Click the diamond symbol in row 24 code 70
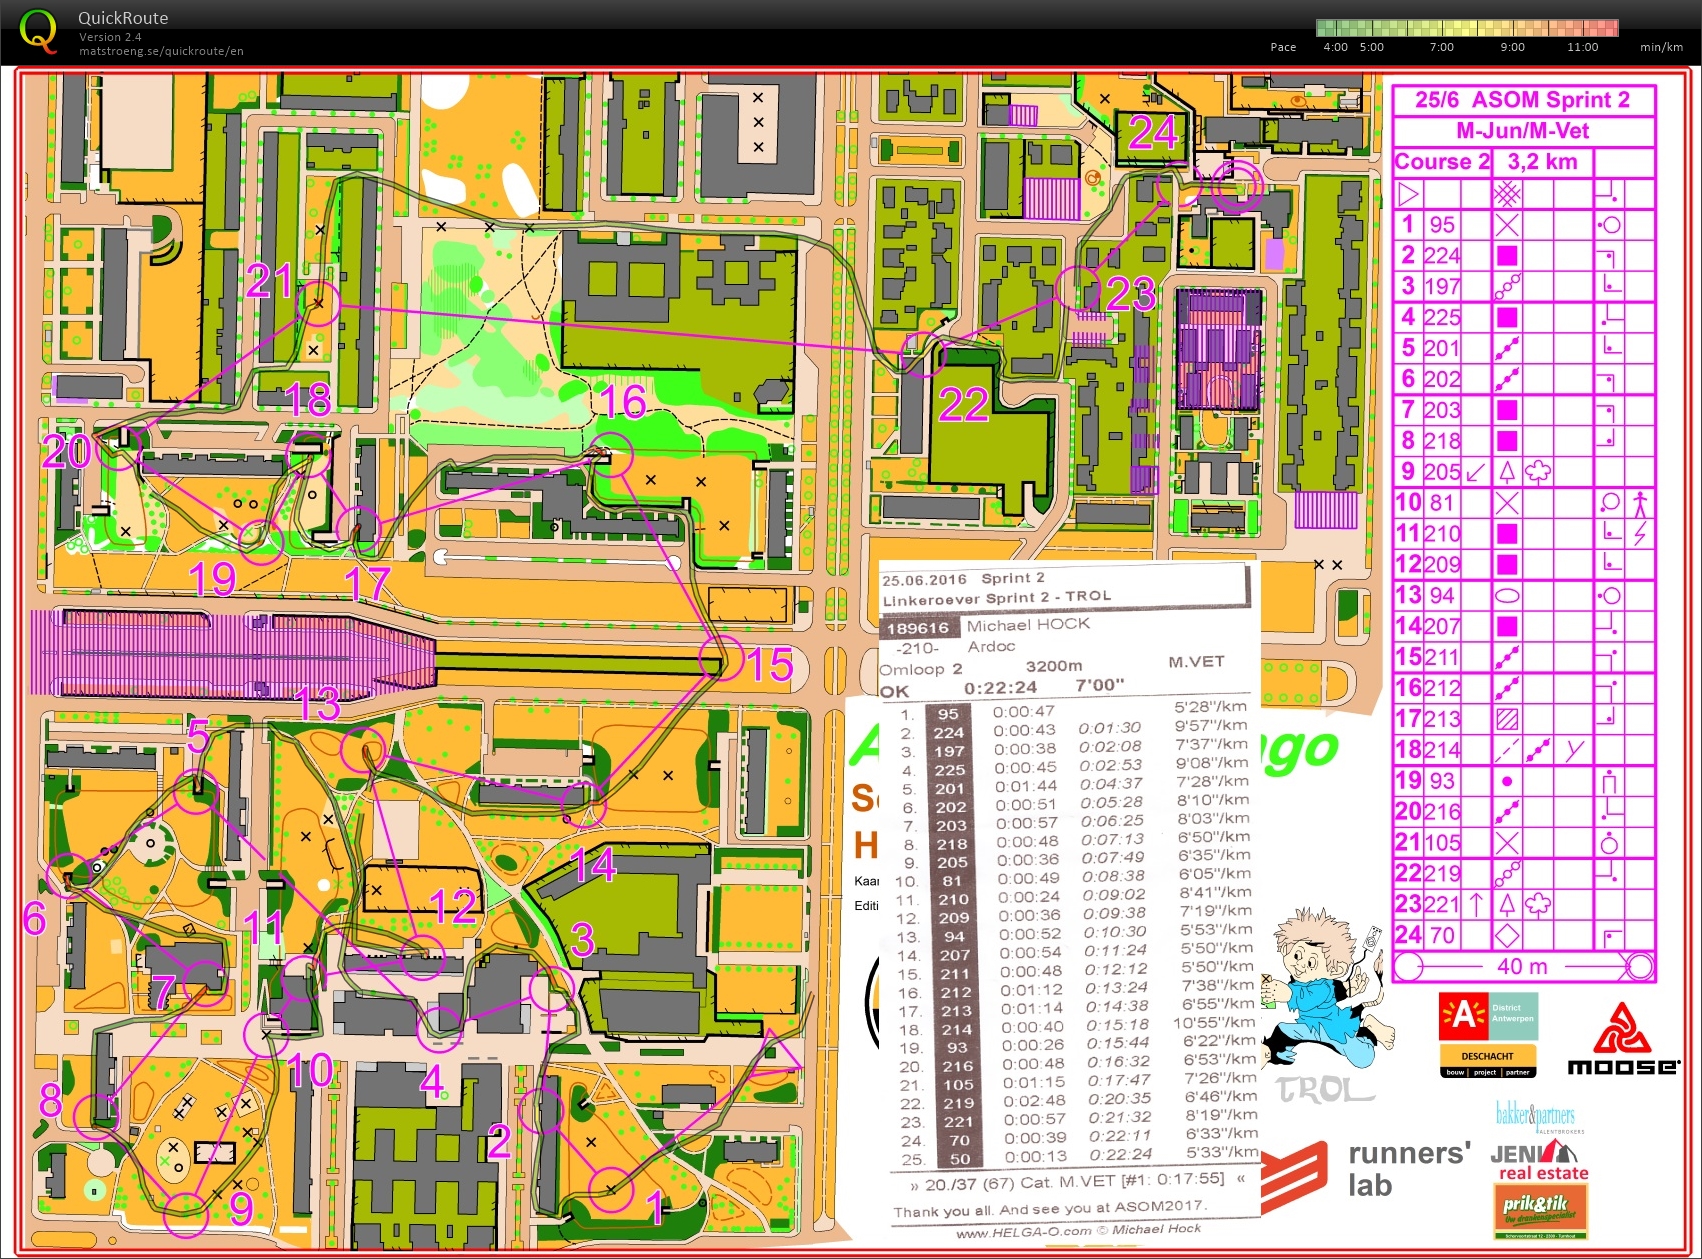The width and height of the screenshot is (1702, 1259). (x=1507, y=936)
